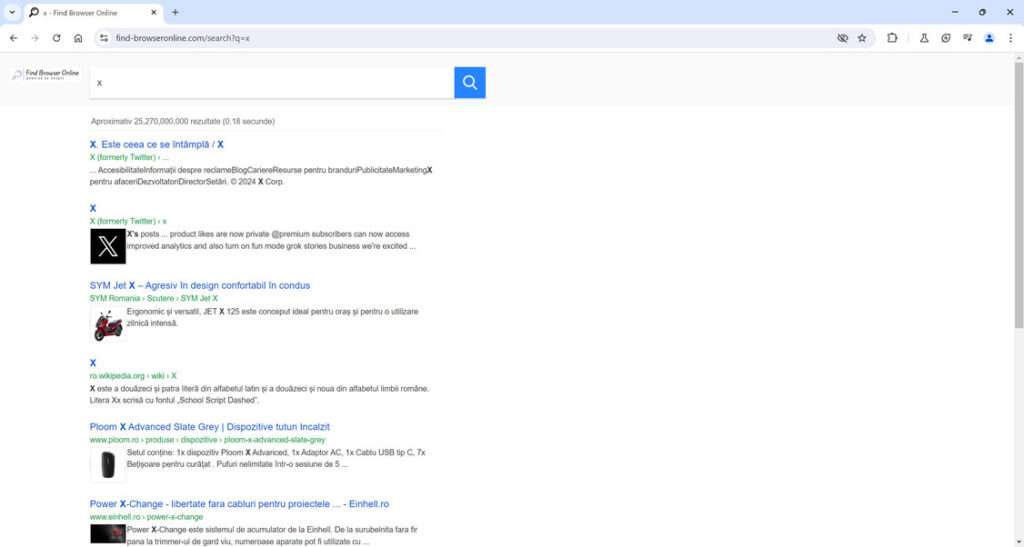Click 'SYM Romania › Scutere › SYM Jet X' breadcrumb

pyautogui.click(x=153, y=298)
